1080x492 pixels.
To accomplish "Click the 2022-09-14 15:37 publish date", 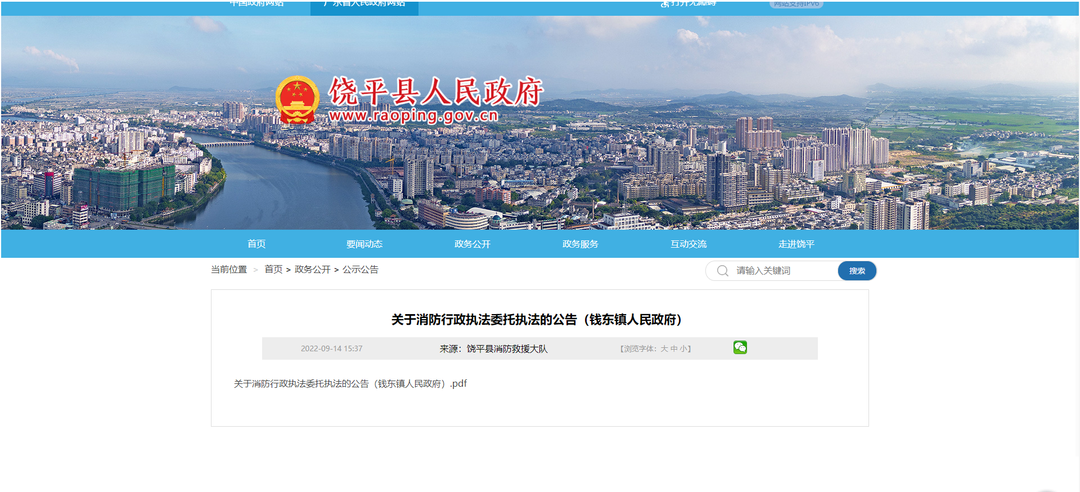I will tap(331, 349).
